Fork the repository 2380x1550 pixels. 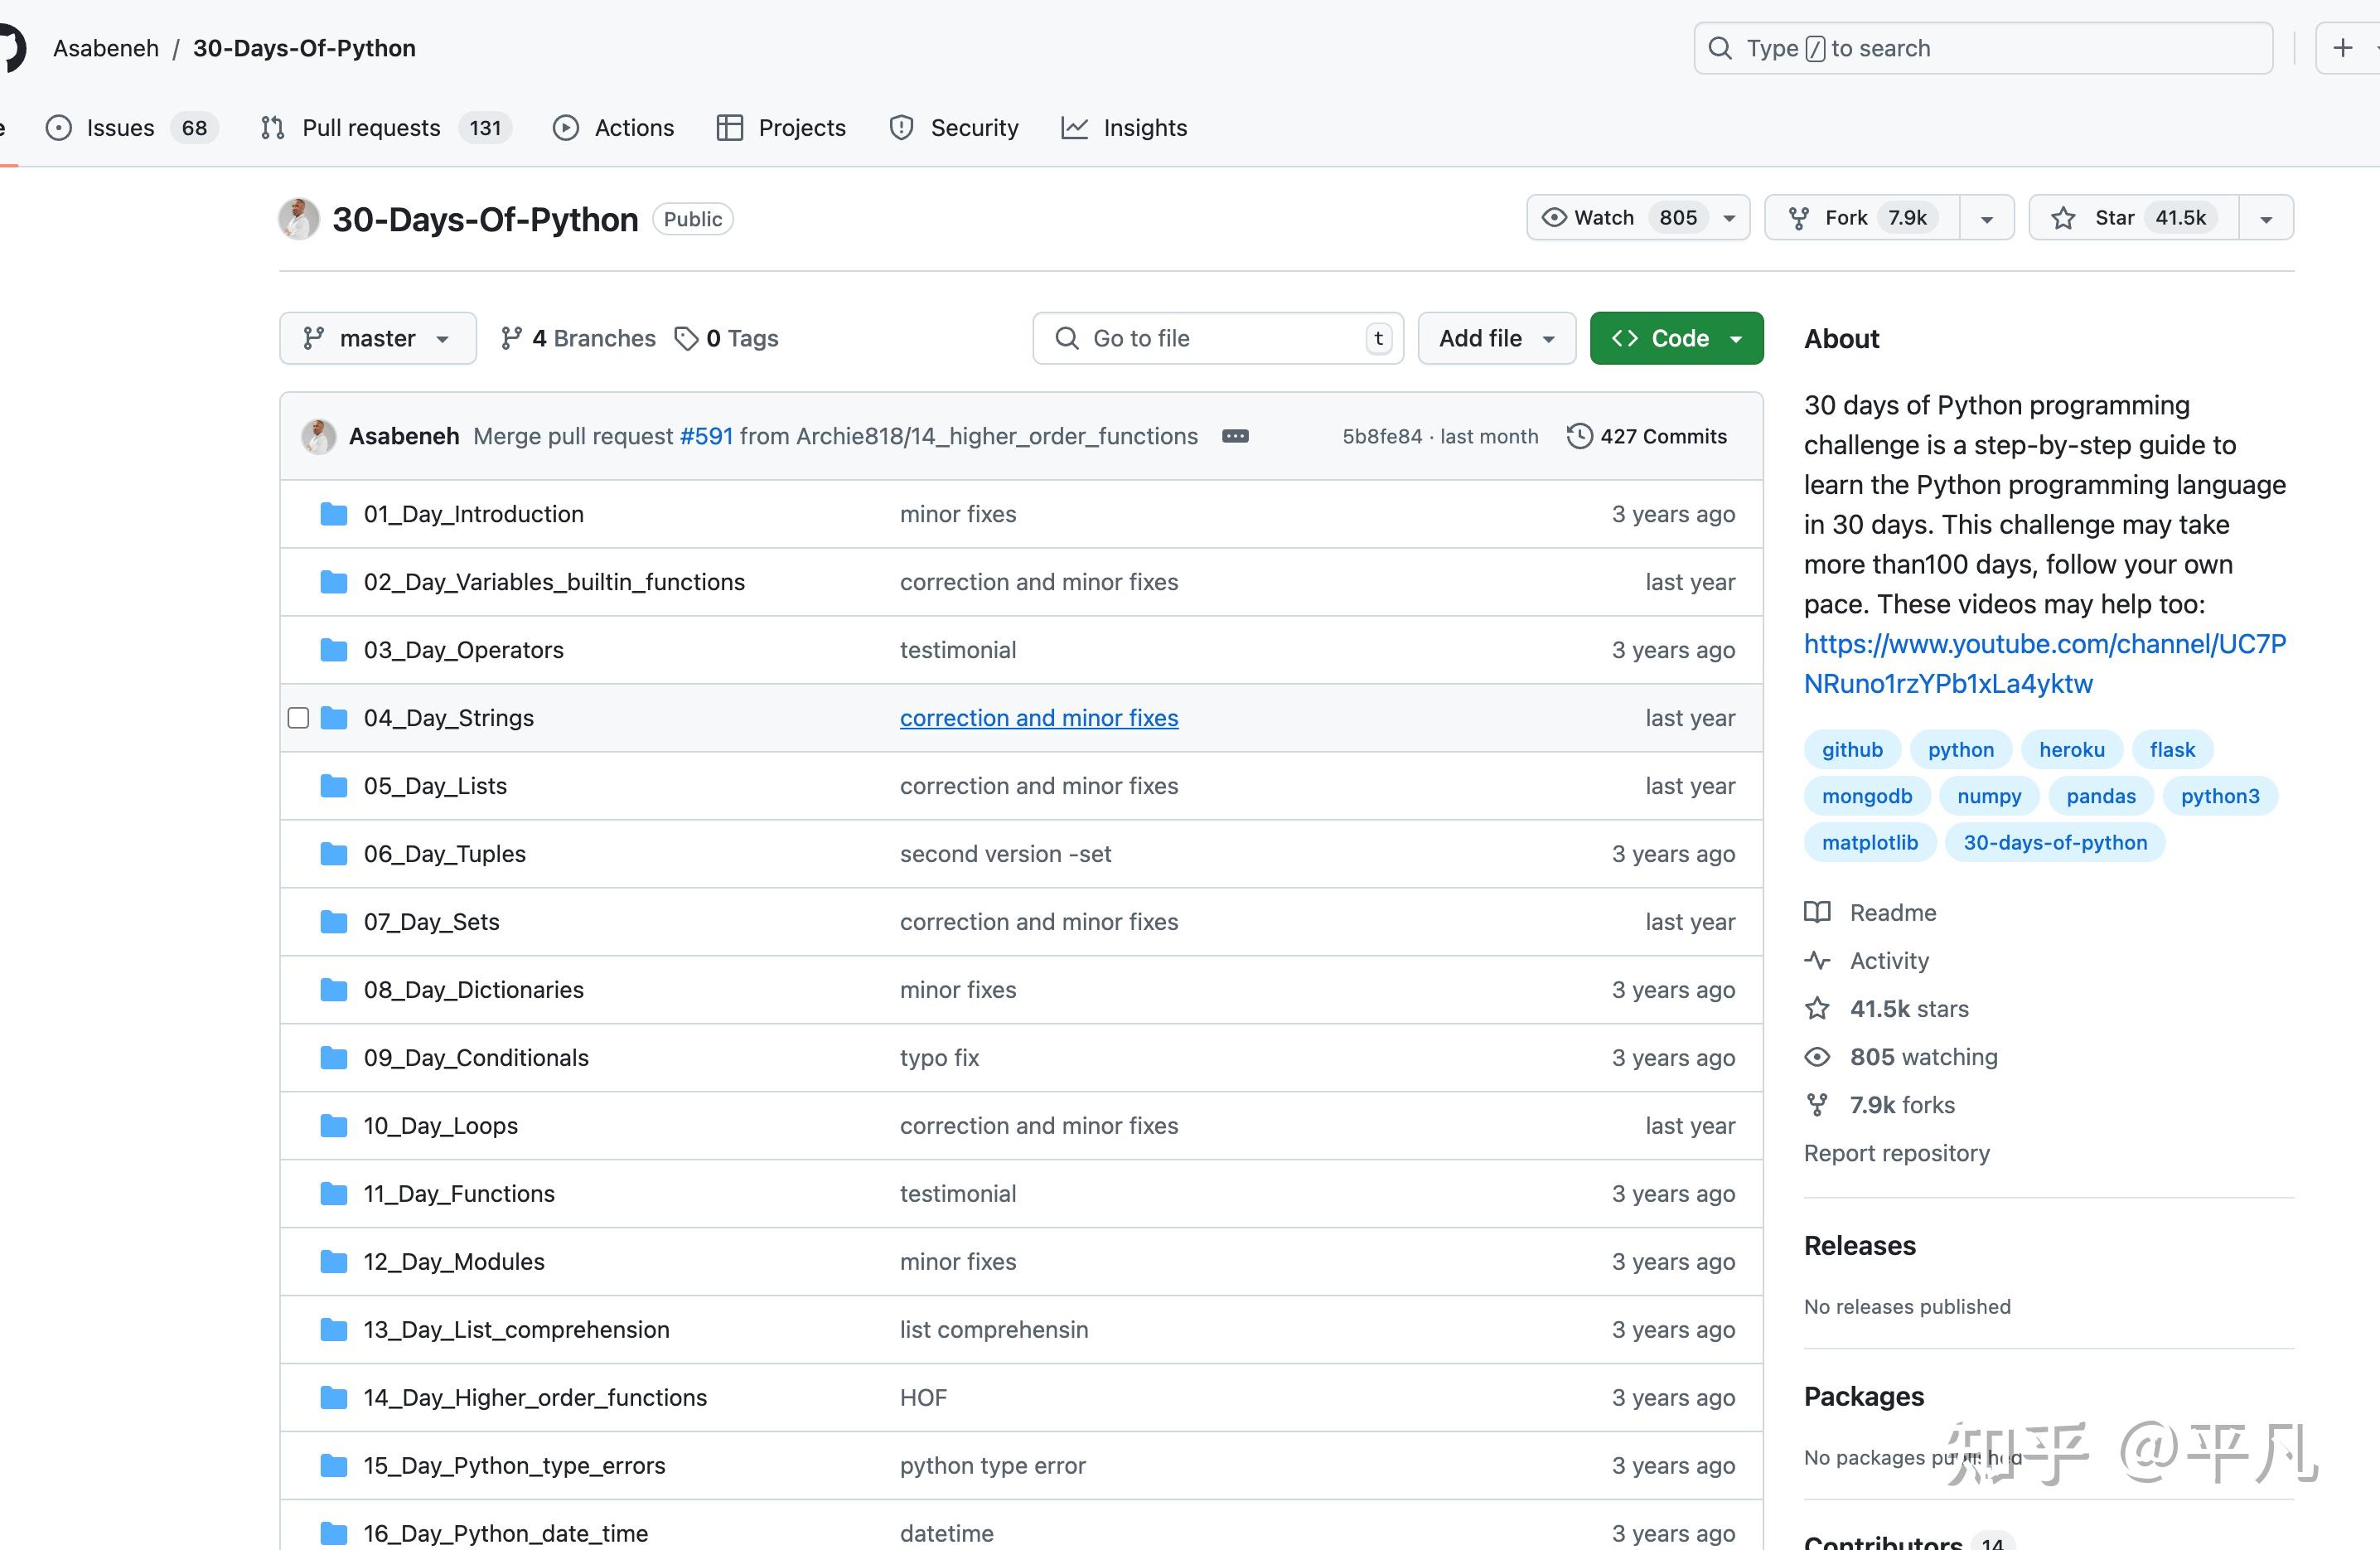1862,217
